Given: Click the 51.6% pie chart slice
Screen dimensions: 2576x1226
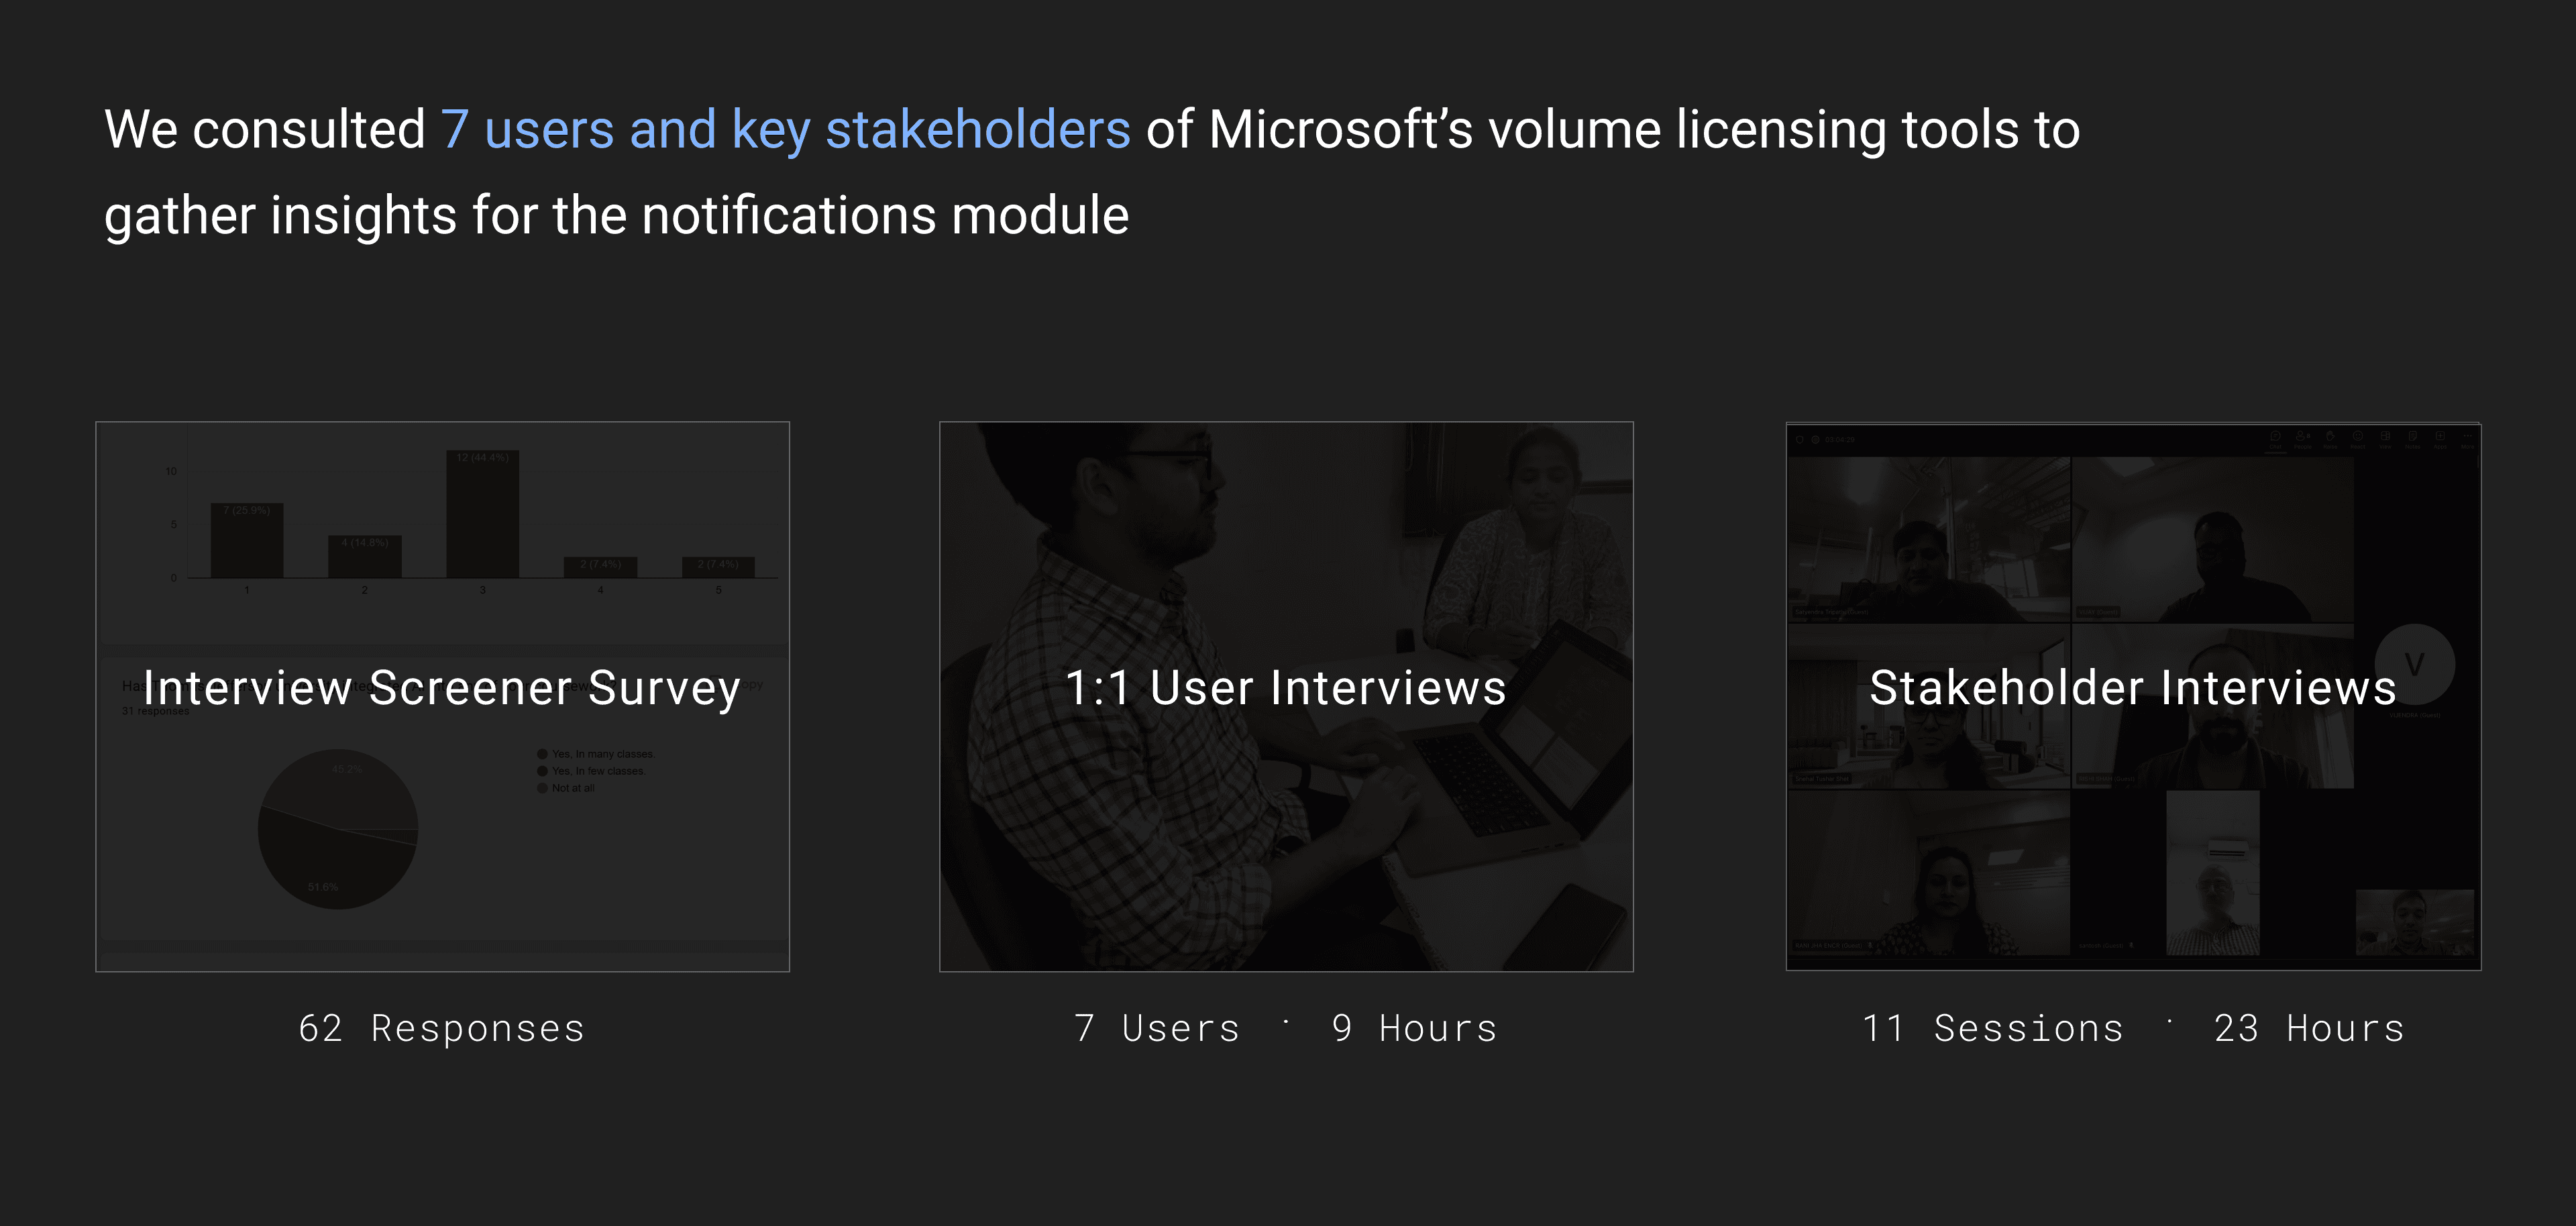Looking at the screenshot, I should coord(330,865).
